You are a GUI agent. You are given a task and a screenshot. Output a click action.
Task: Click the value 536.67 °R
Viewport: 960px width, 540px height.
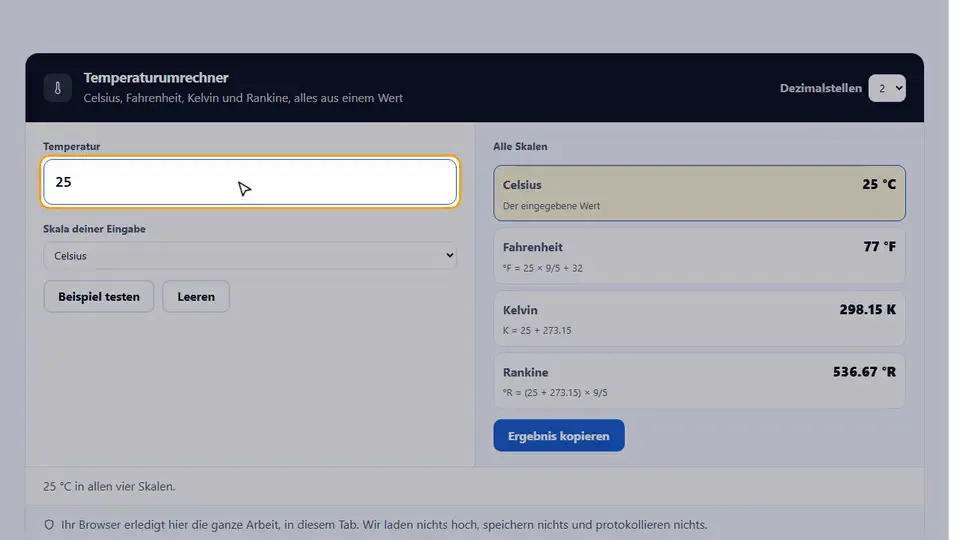point(864,372)
